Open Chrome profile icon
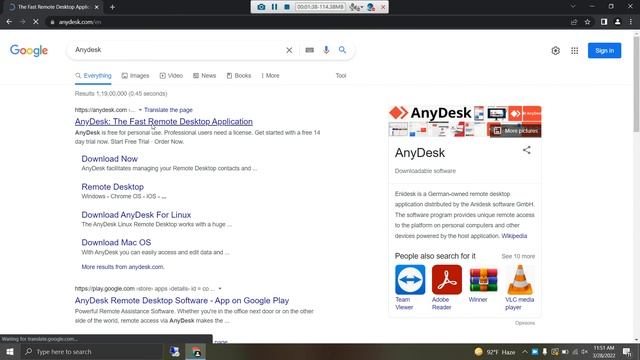 [x=618, y=22]
